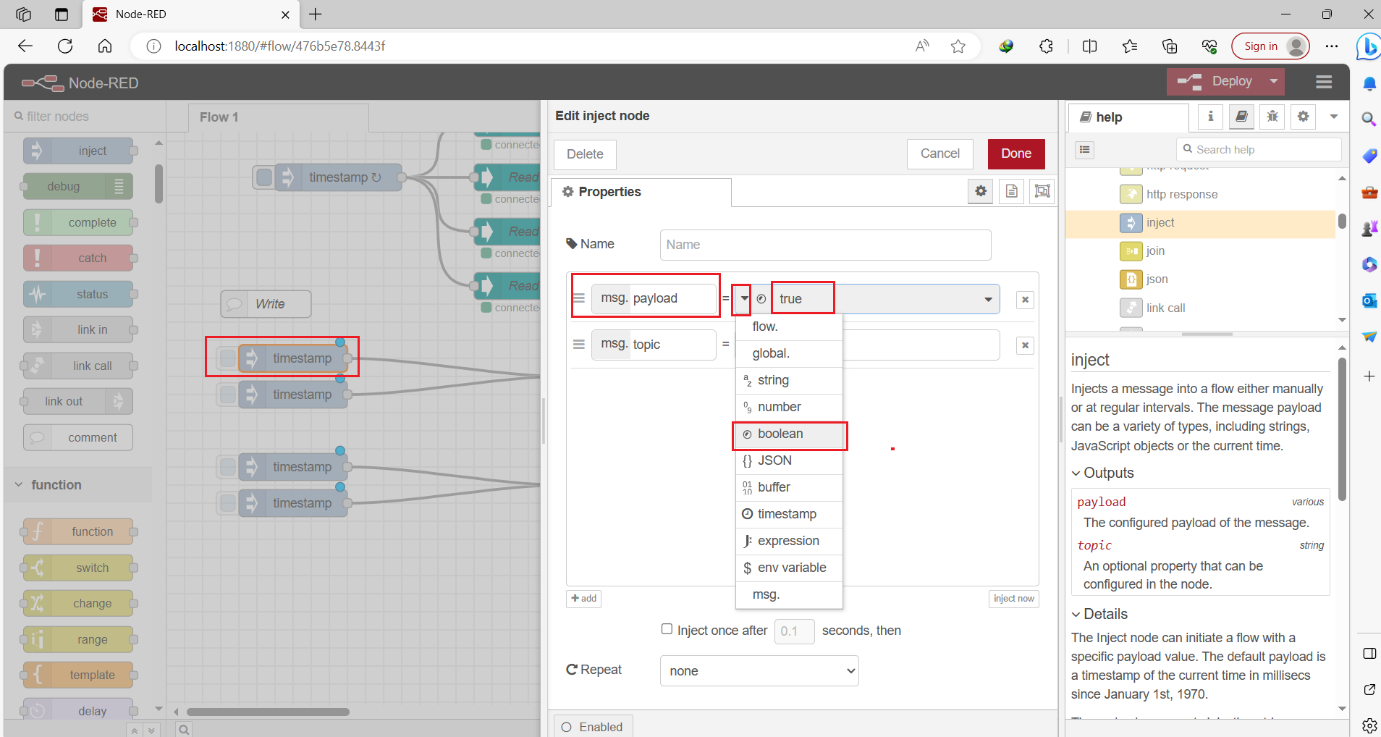Enable Inject once after checkbox
The width and height of the screenshot is (1381, 737).
[667, 630]
